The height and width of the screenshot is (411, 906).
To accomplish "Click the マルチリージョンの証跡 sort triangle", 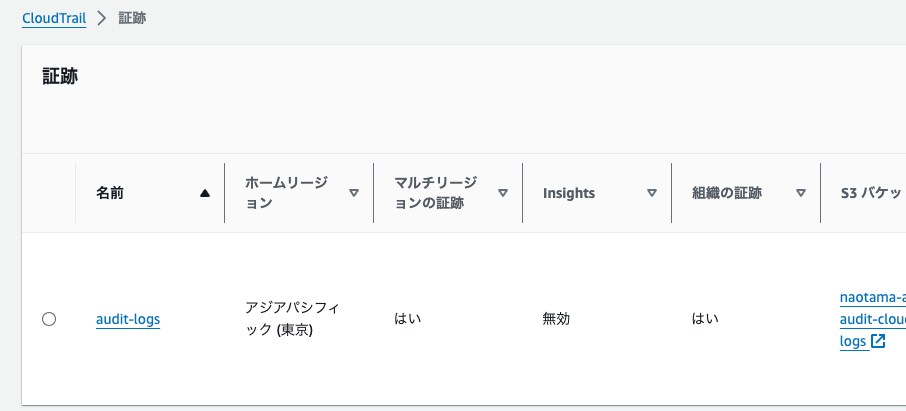I will pyautogui.click(x=503, y=193).
